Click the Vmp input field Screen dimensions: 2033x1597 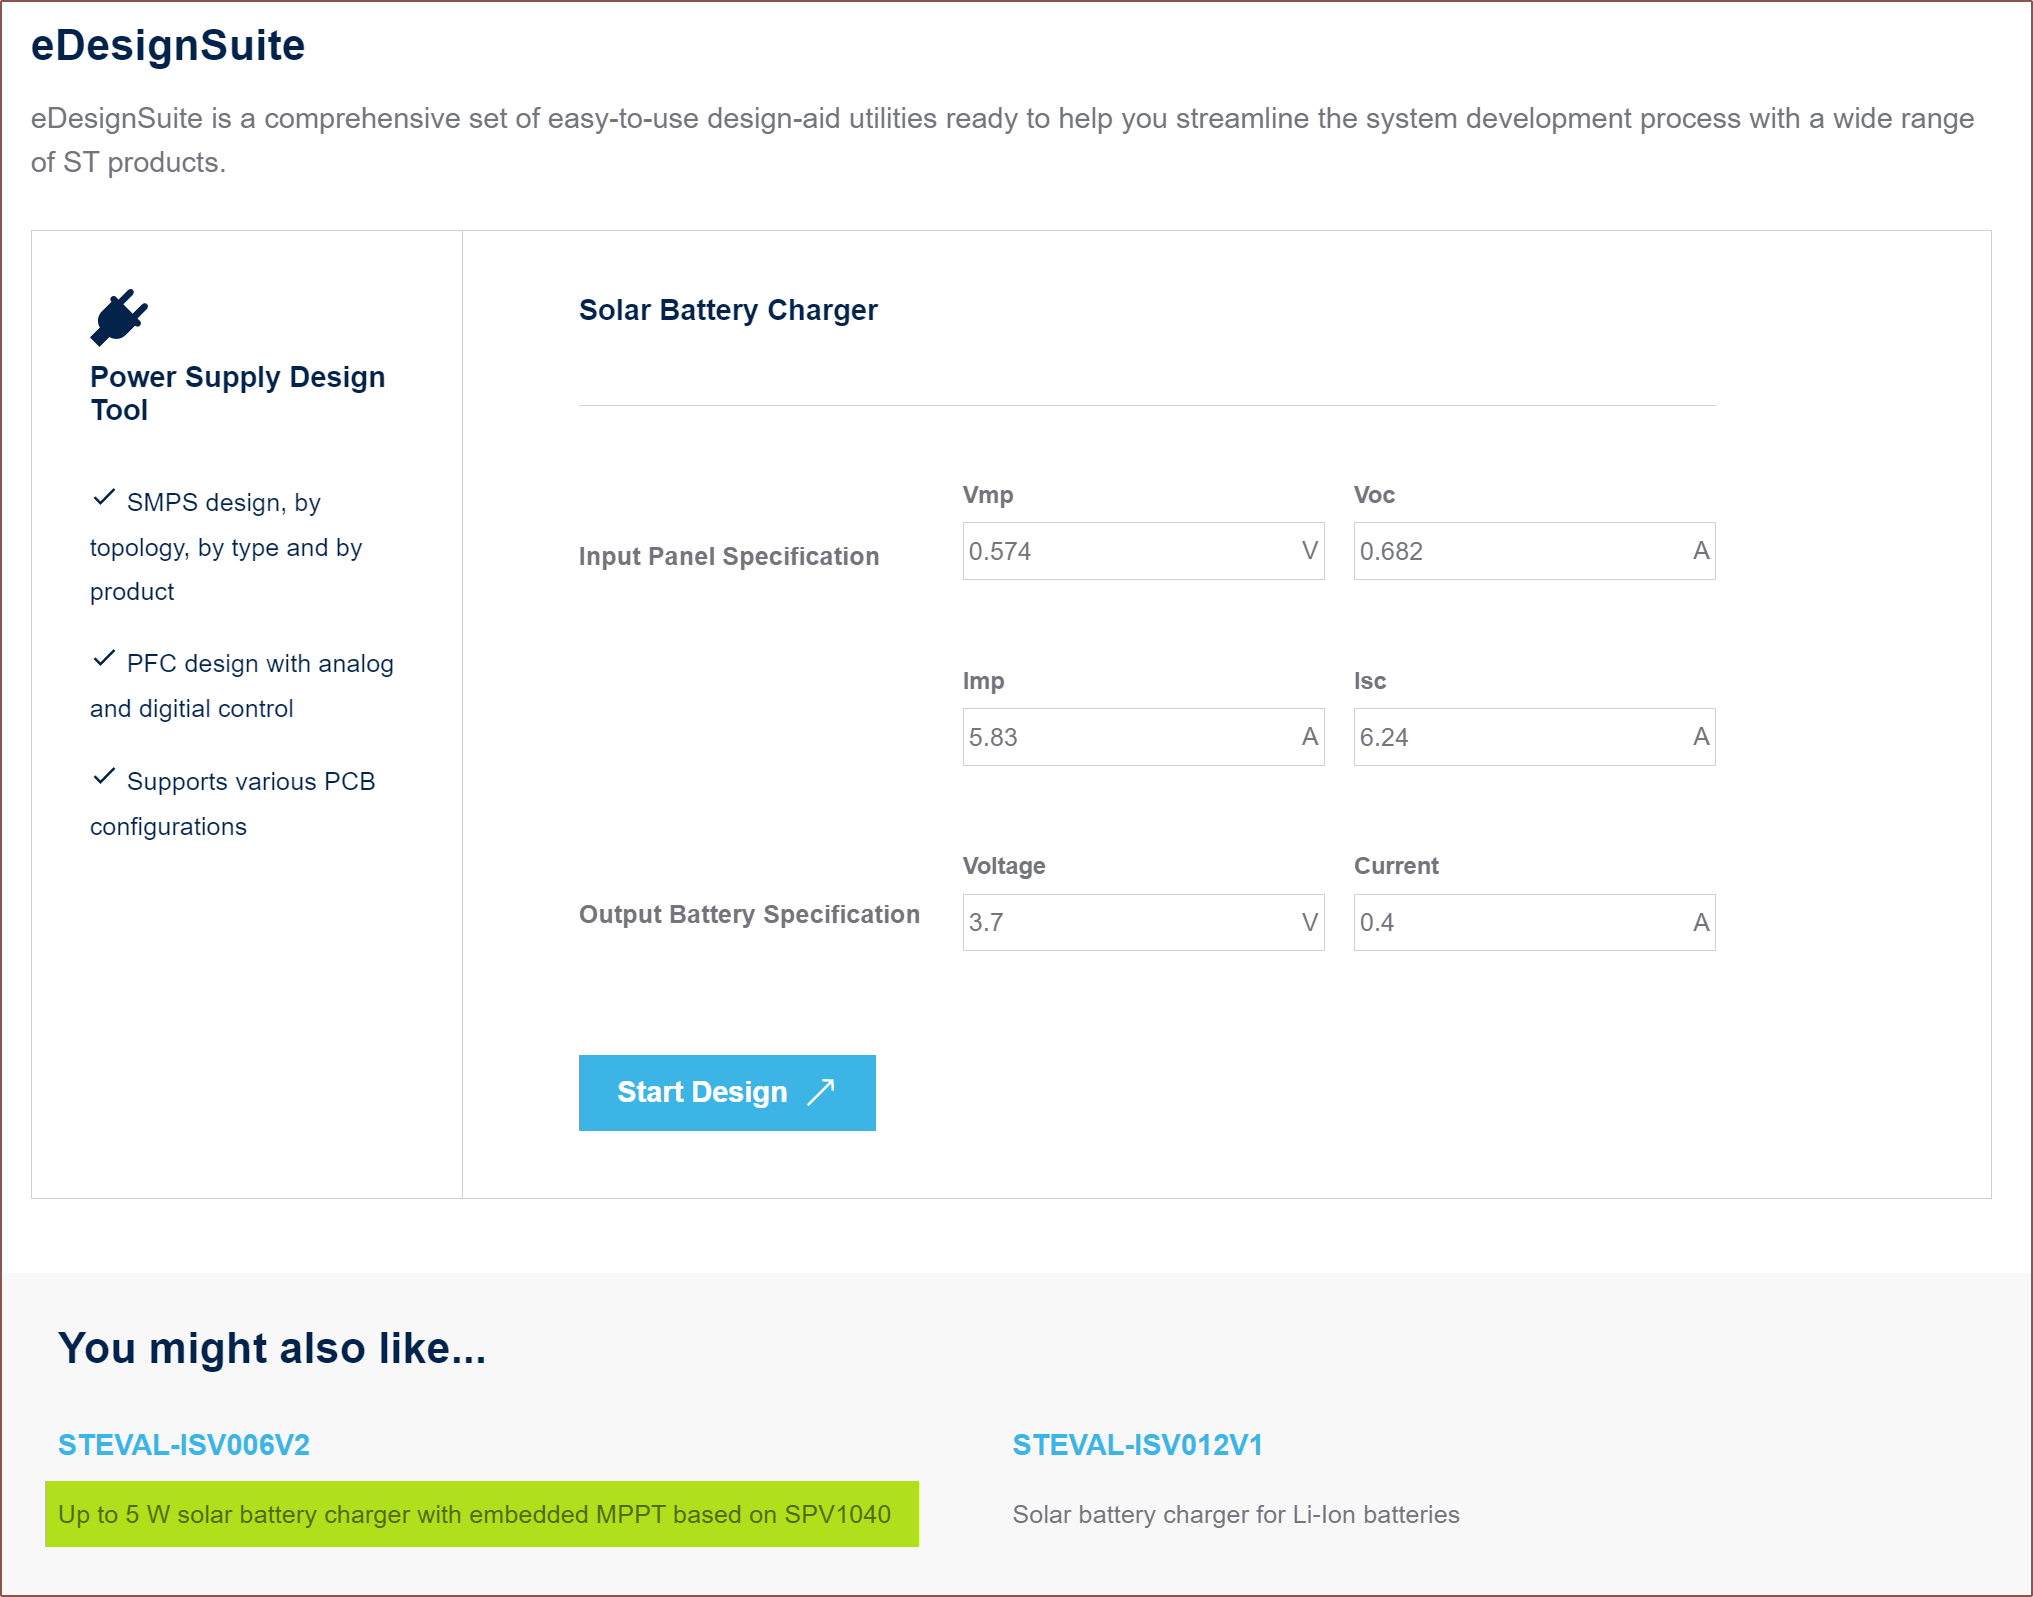[1143, 551]
